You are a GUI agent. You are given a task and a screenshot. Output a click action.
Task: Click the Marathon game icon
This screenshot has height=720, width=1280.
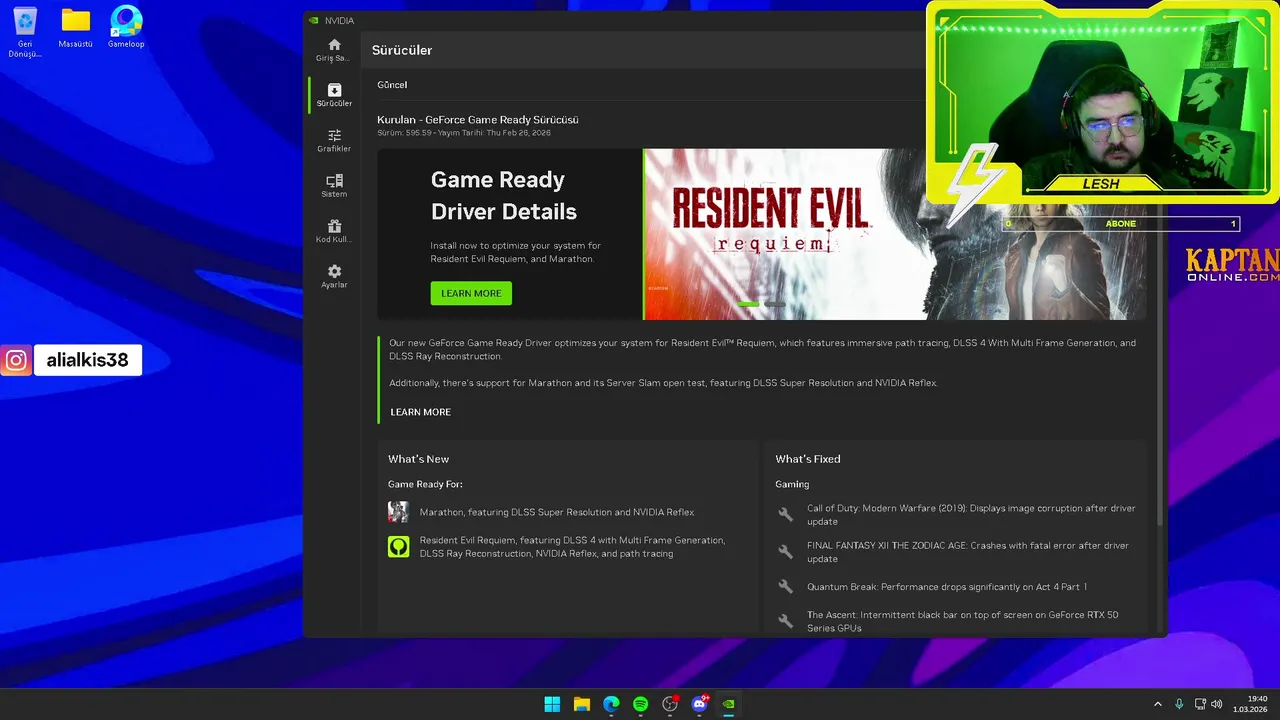point(398,512)
